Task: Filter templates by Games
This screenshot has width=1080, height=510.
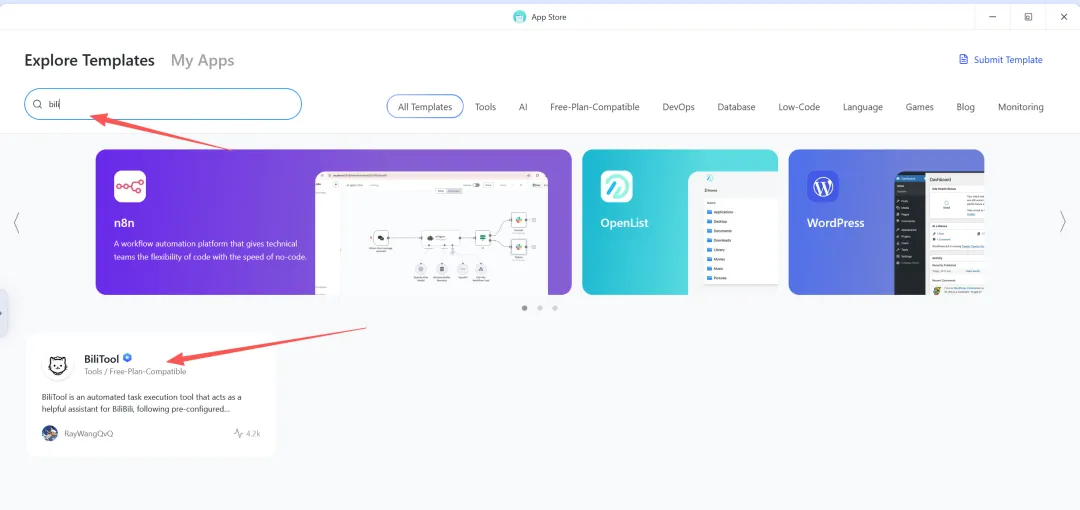Action: click(x=920, y=107)
